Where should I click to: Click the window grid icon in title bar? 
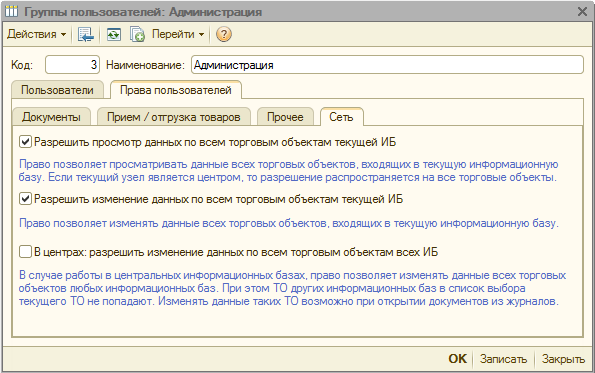point(12,11)
